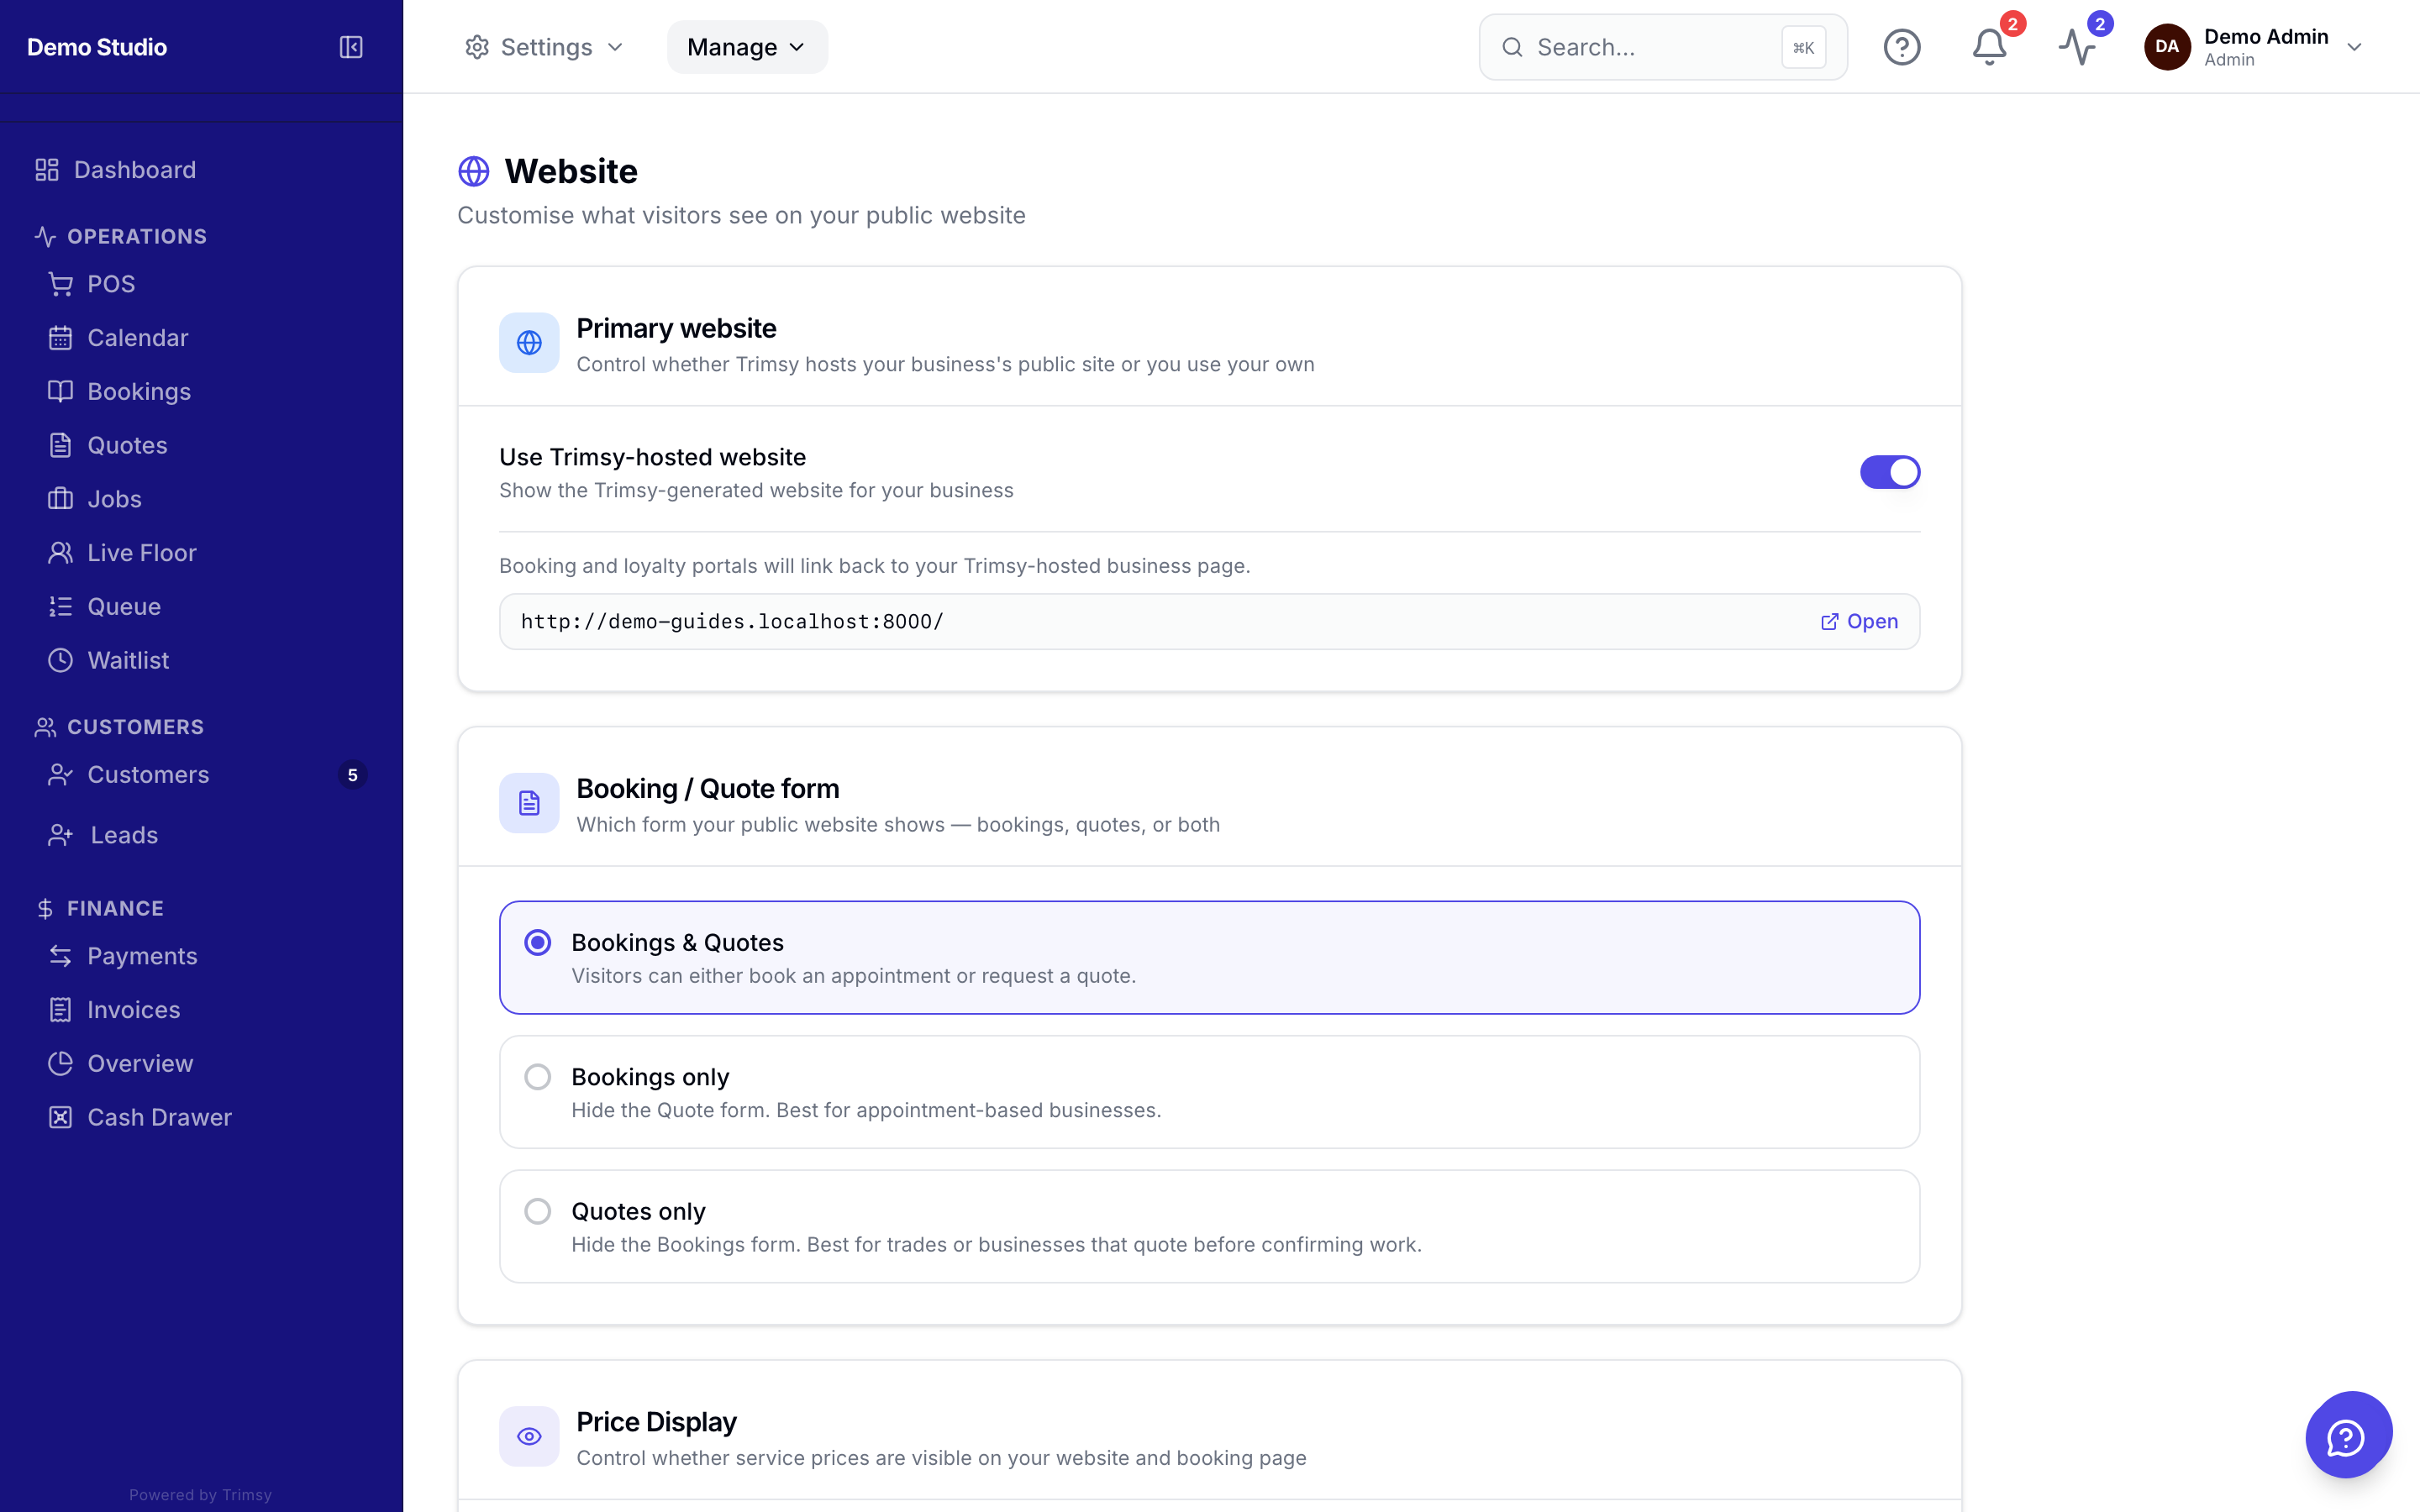Click the Queue list icon
The image size is (2420, 1512).
61,606
